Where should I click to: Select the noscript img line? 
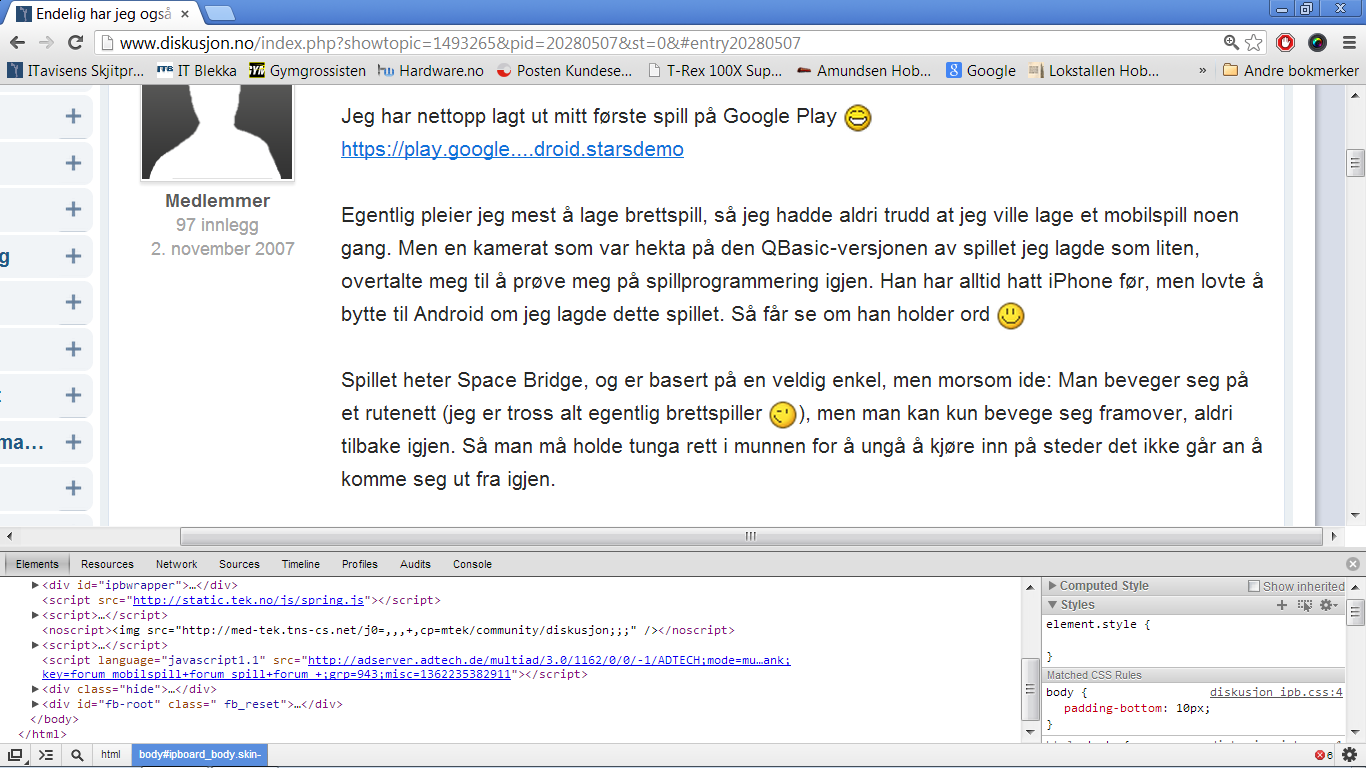[388, 630]
